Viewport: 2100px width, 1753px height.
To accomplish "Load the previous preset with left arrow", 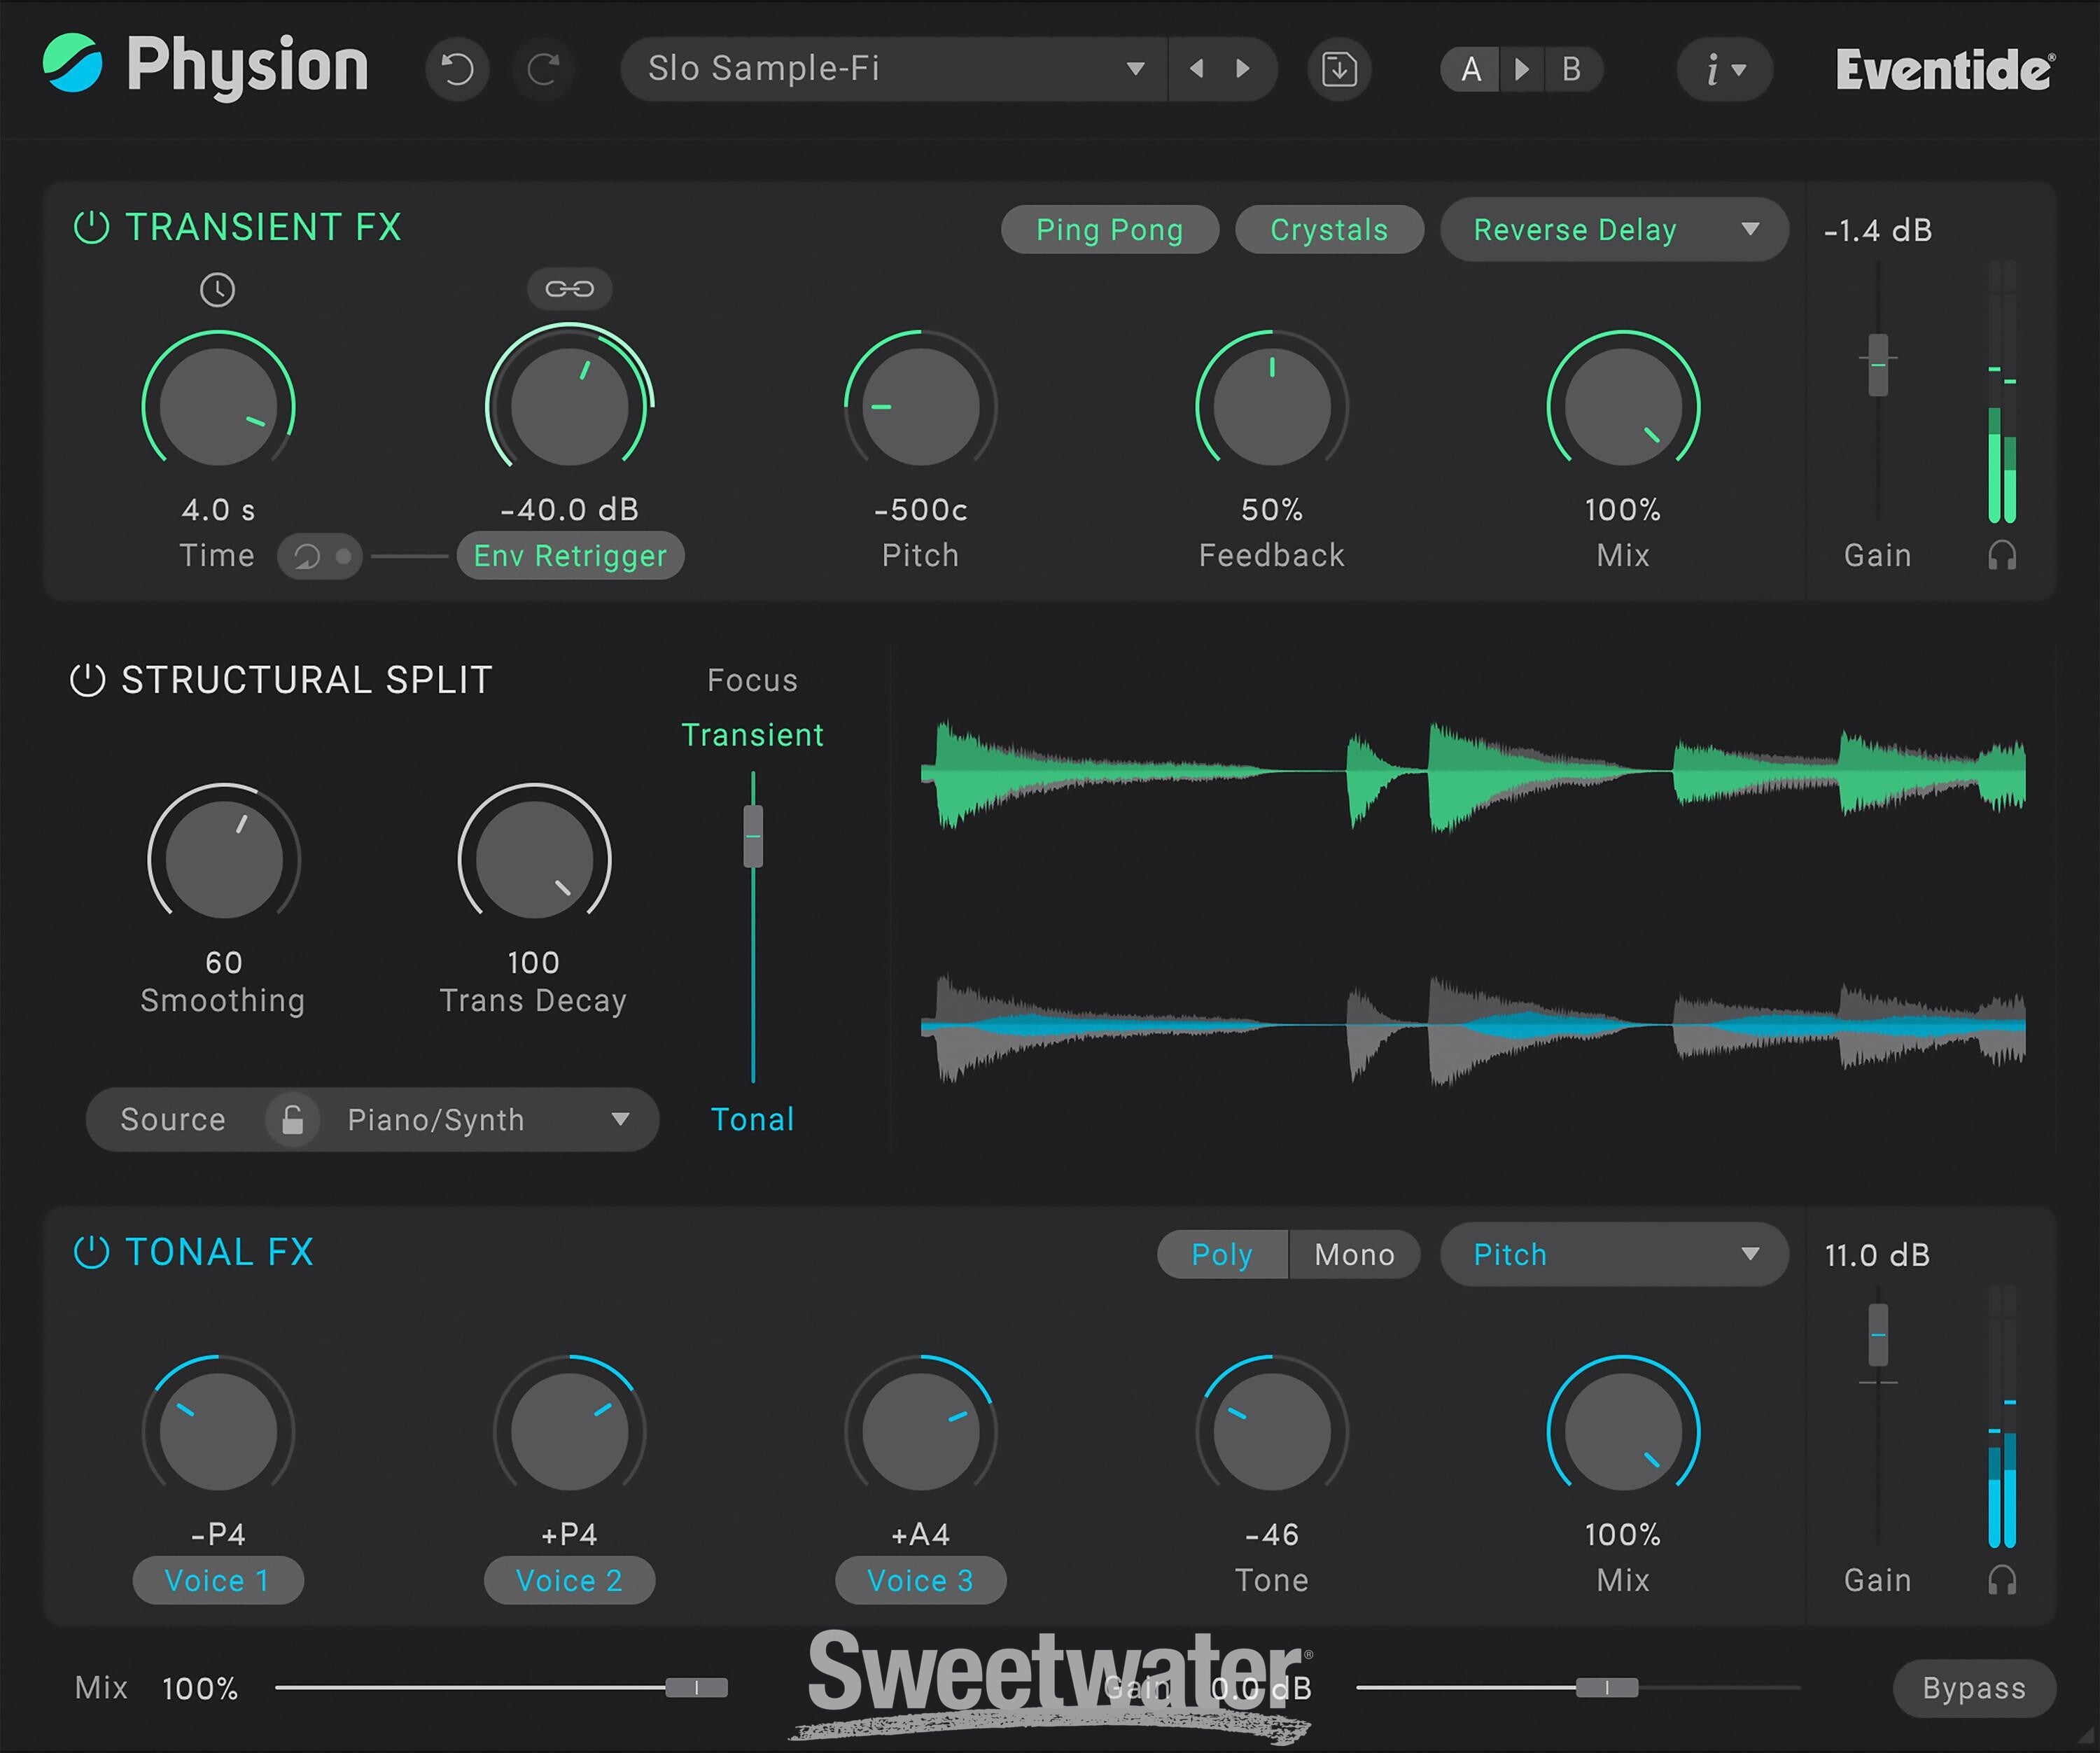I will [1196, 69].
